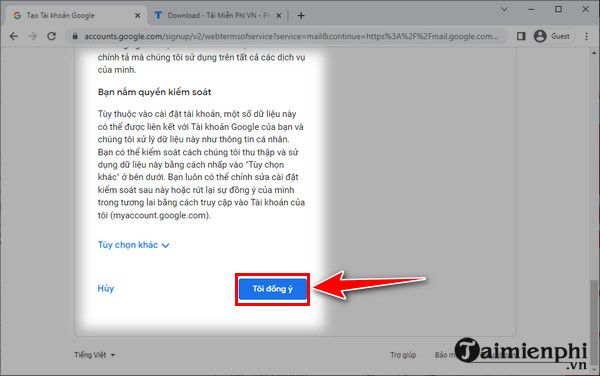Viewport: 600px width, 376px height.
Task: Click the address bar URL
Action: [x=291, y=36]
